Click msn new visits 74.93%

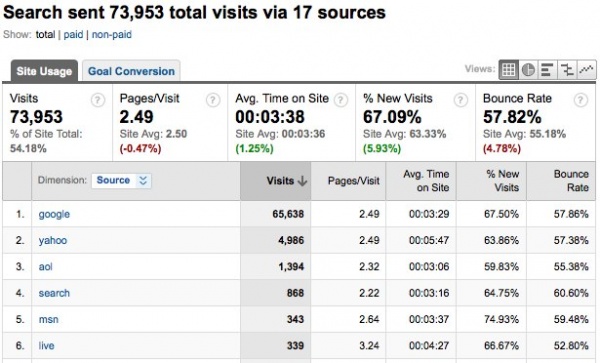(501, 319)
